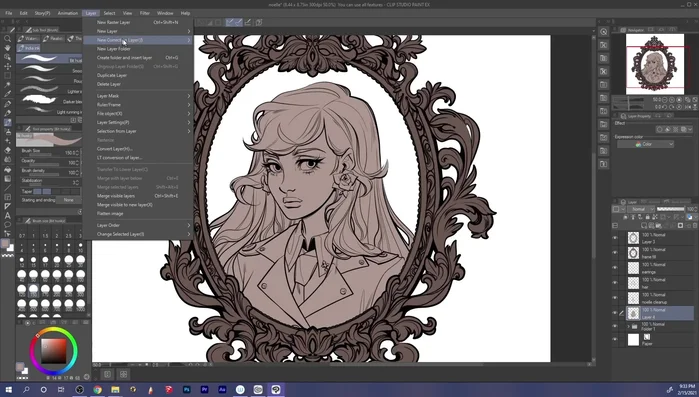Open the Starting and ending None dropdown
The image size is (699, 397).
(x=70, y=200)
